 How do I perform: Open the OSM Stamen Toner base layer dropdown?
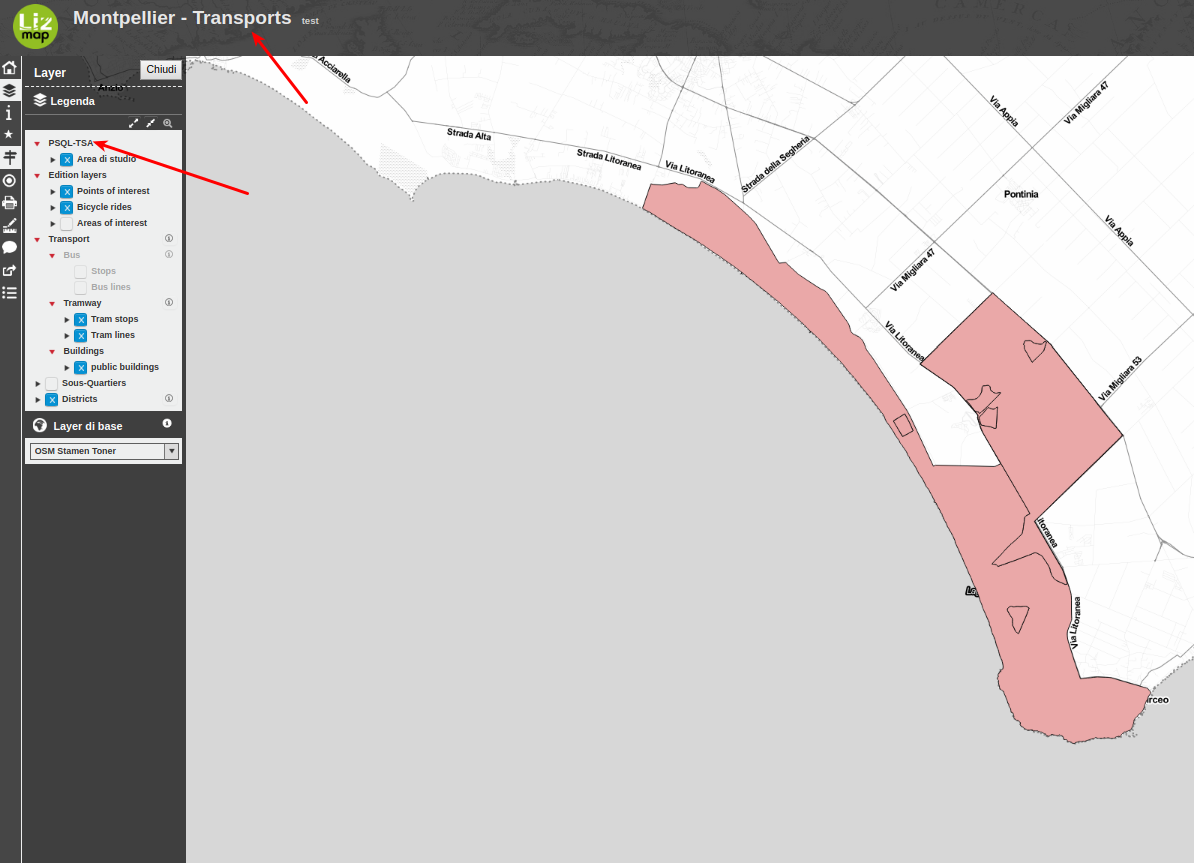pyautogui.click(x=171, y=451)
